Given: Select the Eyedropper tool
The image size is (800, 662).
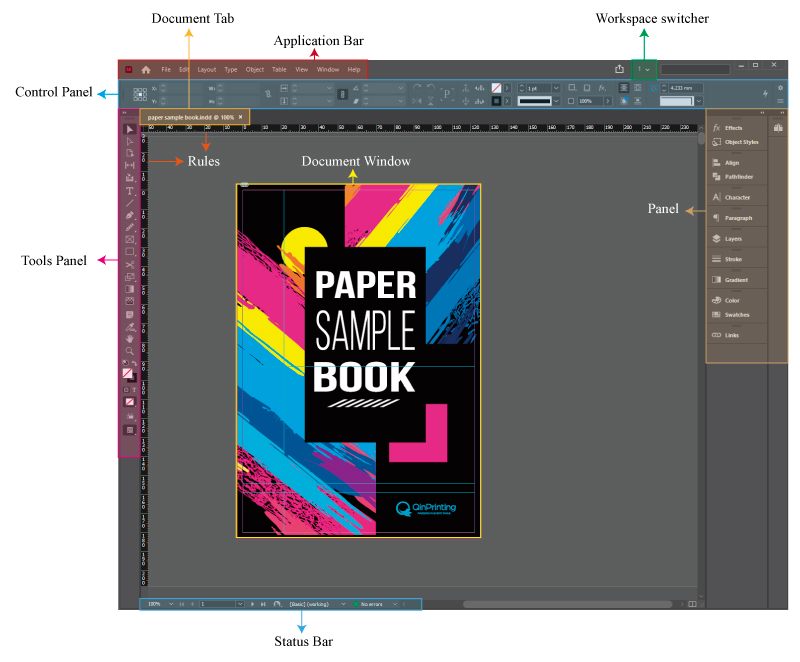Looking at the screenshot, I should tap(130, 327).
